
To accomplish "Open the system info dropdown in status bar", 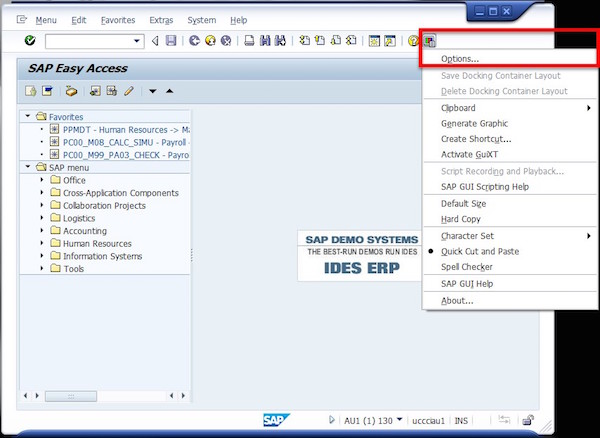I will 400,420.
